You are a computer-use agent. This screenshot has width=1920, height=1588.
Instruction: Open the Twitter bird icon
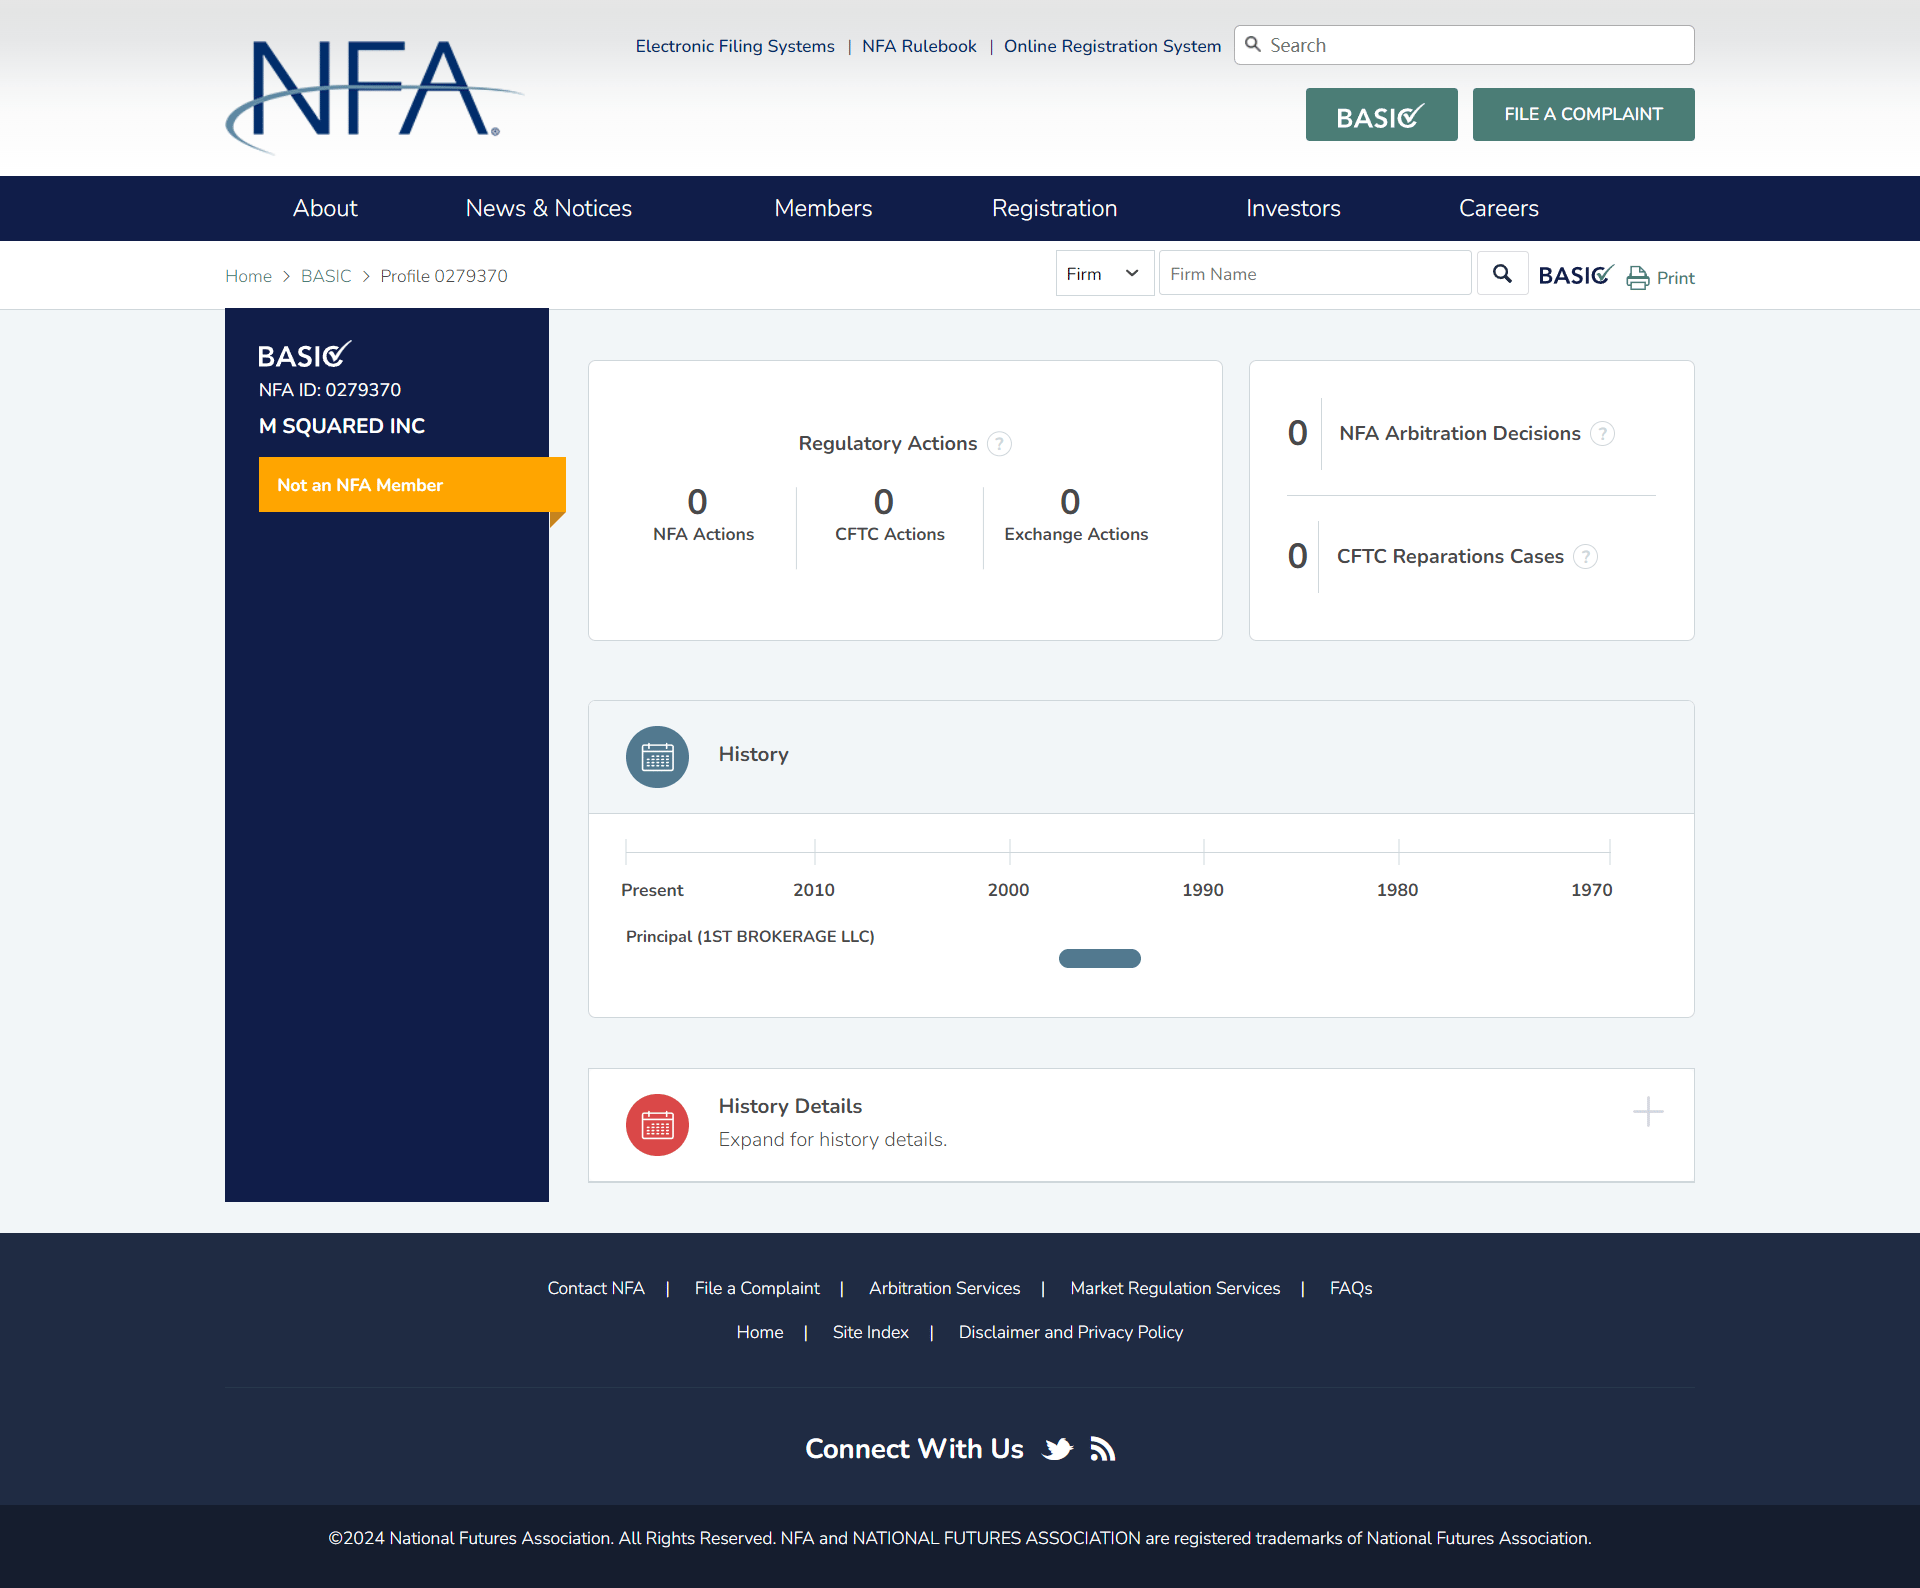tap(1058, 1449)
